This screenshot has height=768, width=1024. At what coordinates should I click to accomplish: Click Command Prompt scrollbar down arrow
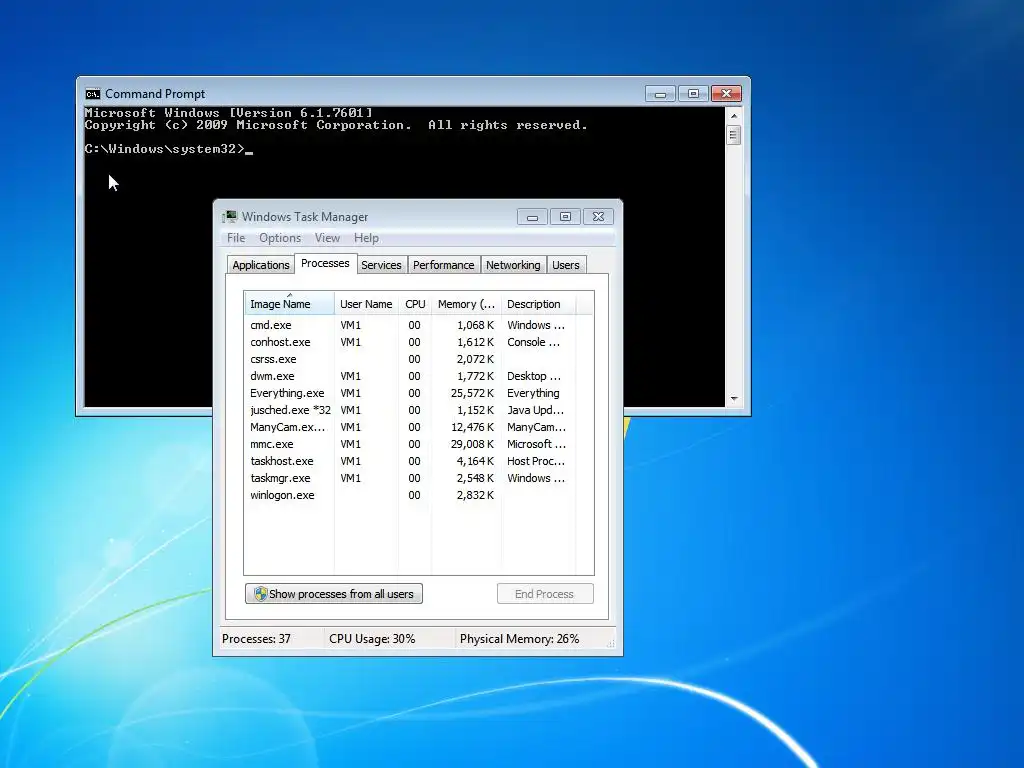coord(734,398)
